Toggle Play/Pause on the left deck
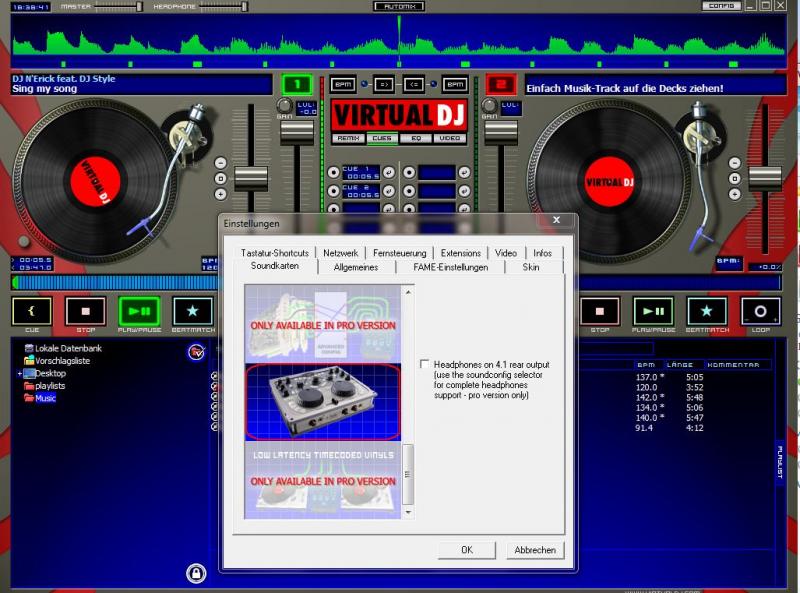Viewport: 800px width, 593px height. [139, 311]
